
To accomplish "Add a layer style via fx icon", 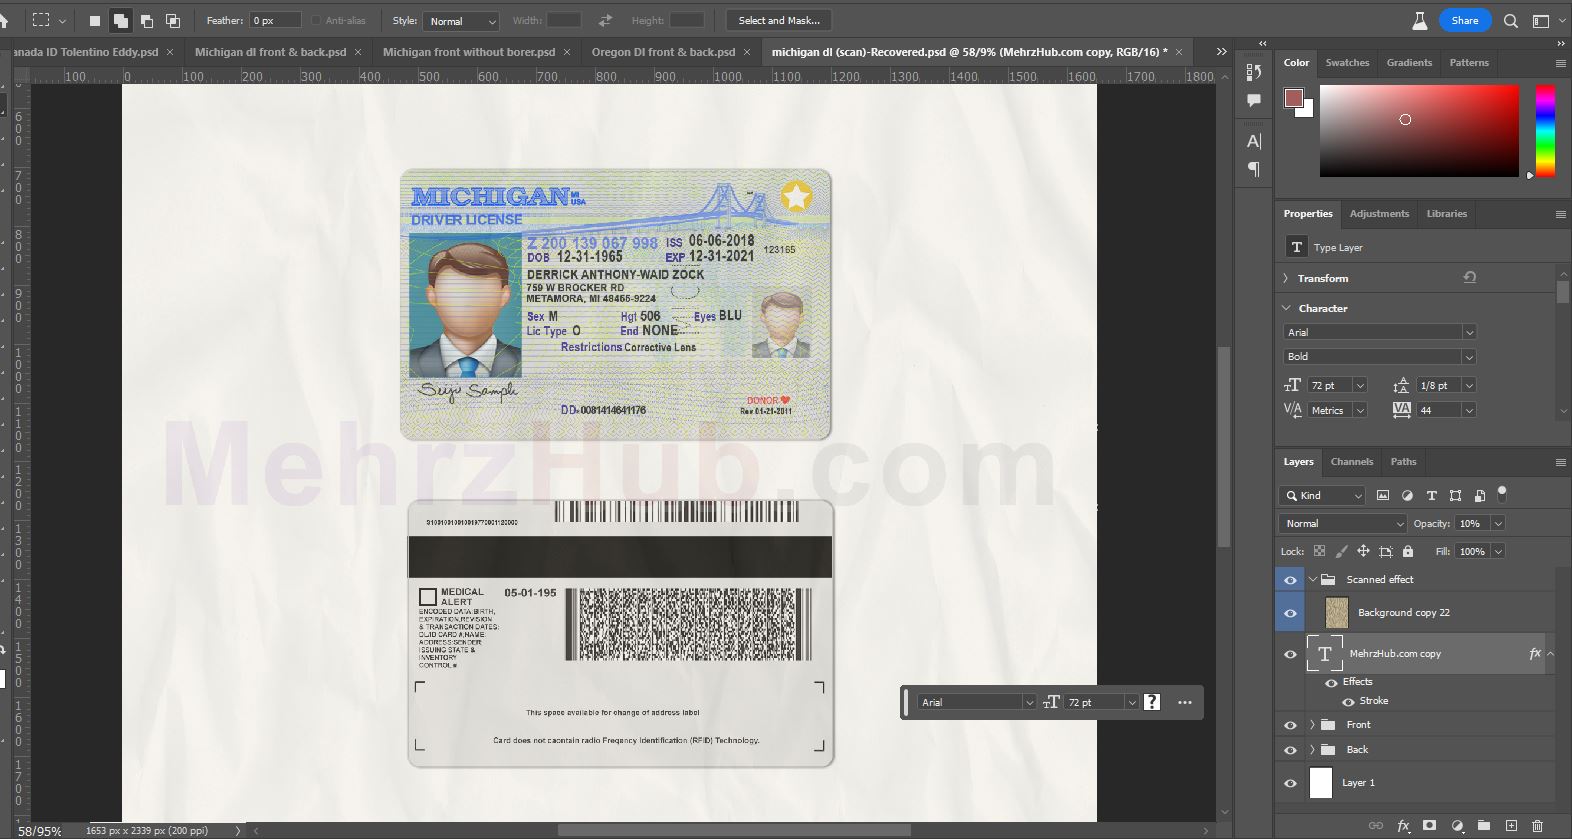I will pos(1403,825).
